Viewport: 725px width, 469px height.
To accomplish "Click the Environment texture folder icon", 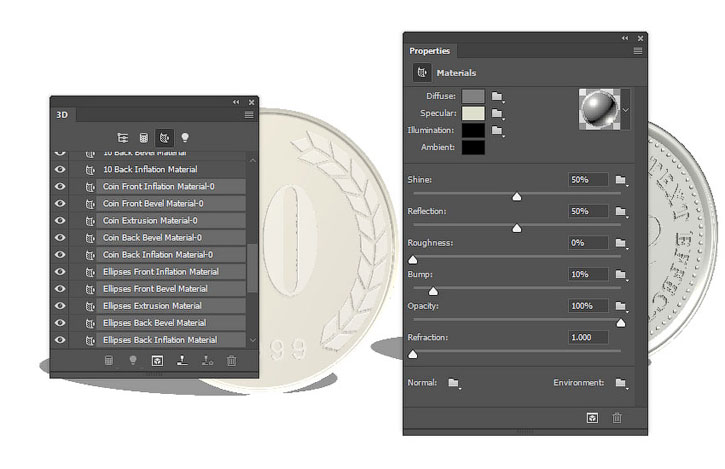I will 621,383.
